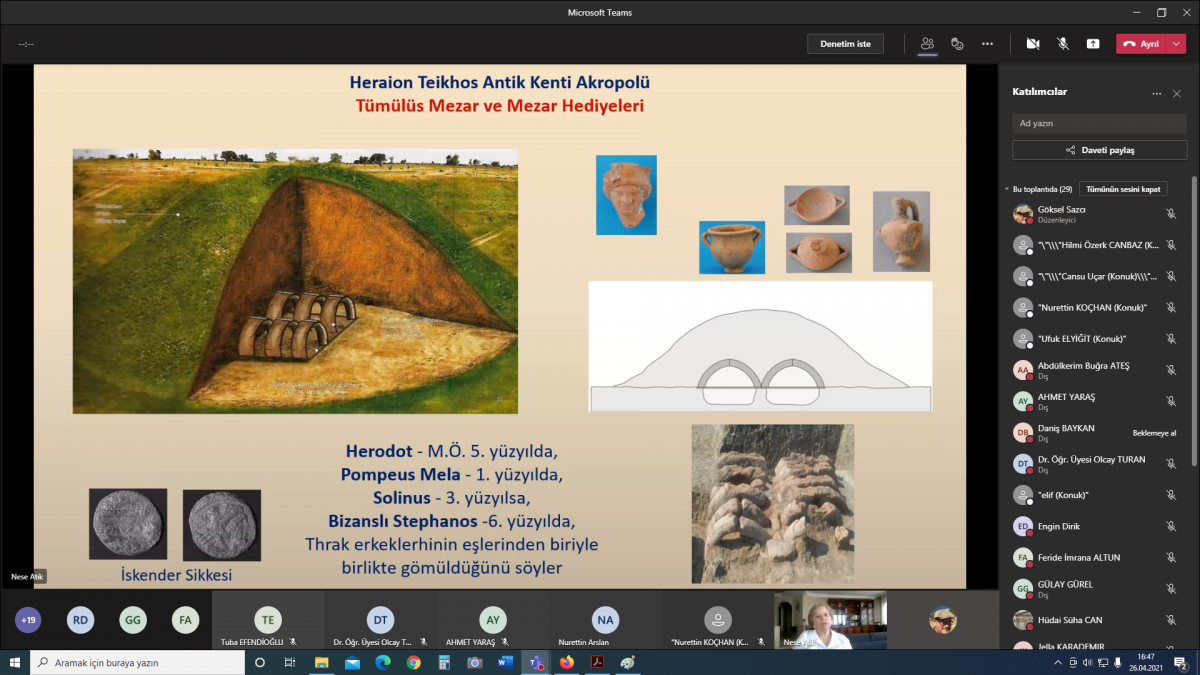The height and width of the screenshot is (675, 1200).
Task: Toggle mic icon for Hilmi Özerk CANBAZ
Action: pyautogui.click(x=1171, y=245)
